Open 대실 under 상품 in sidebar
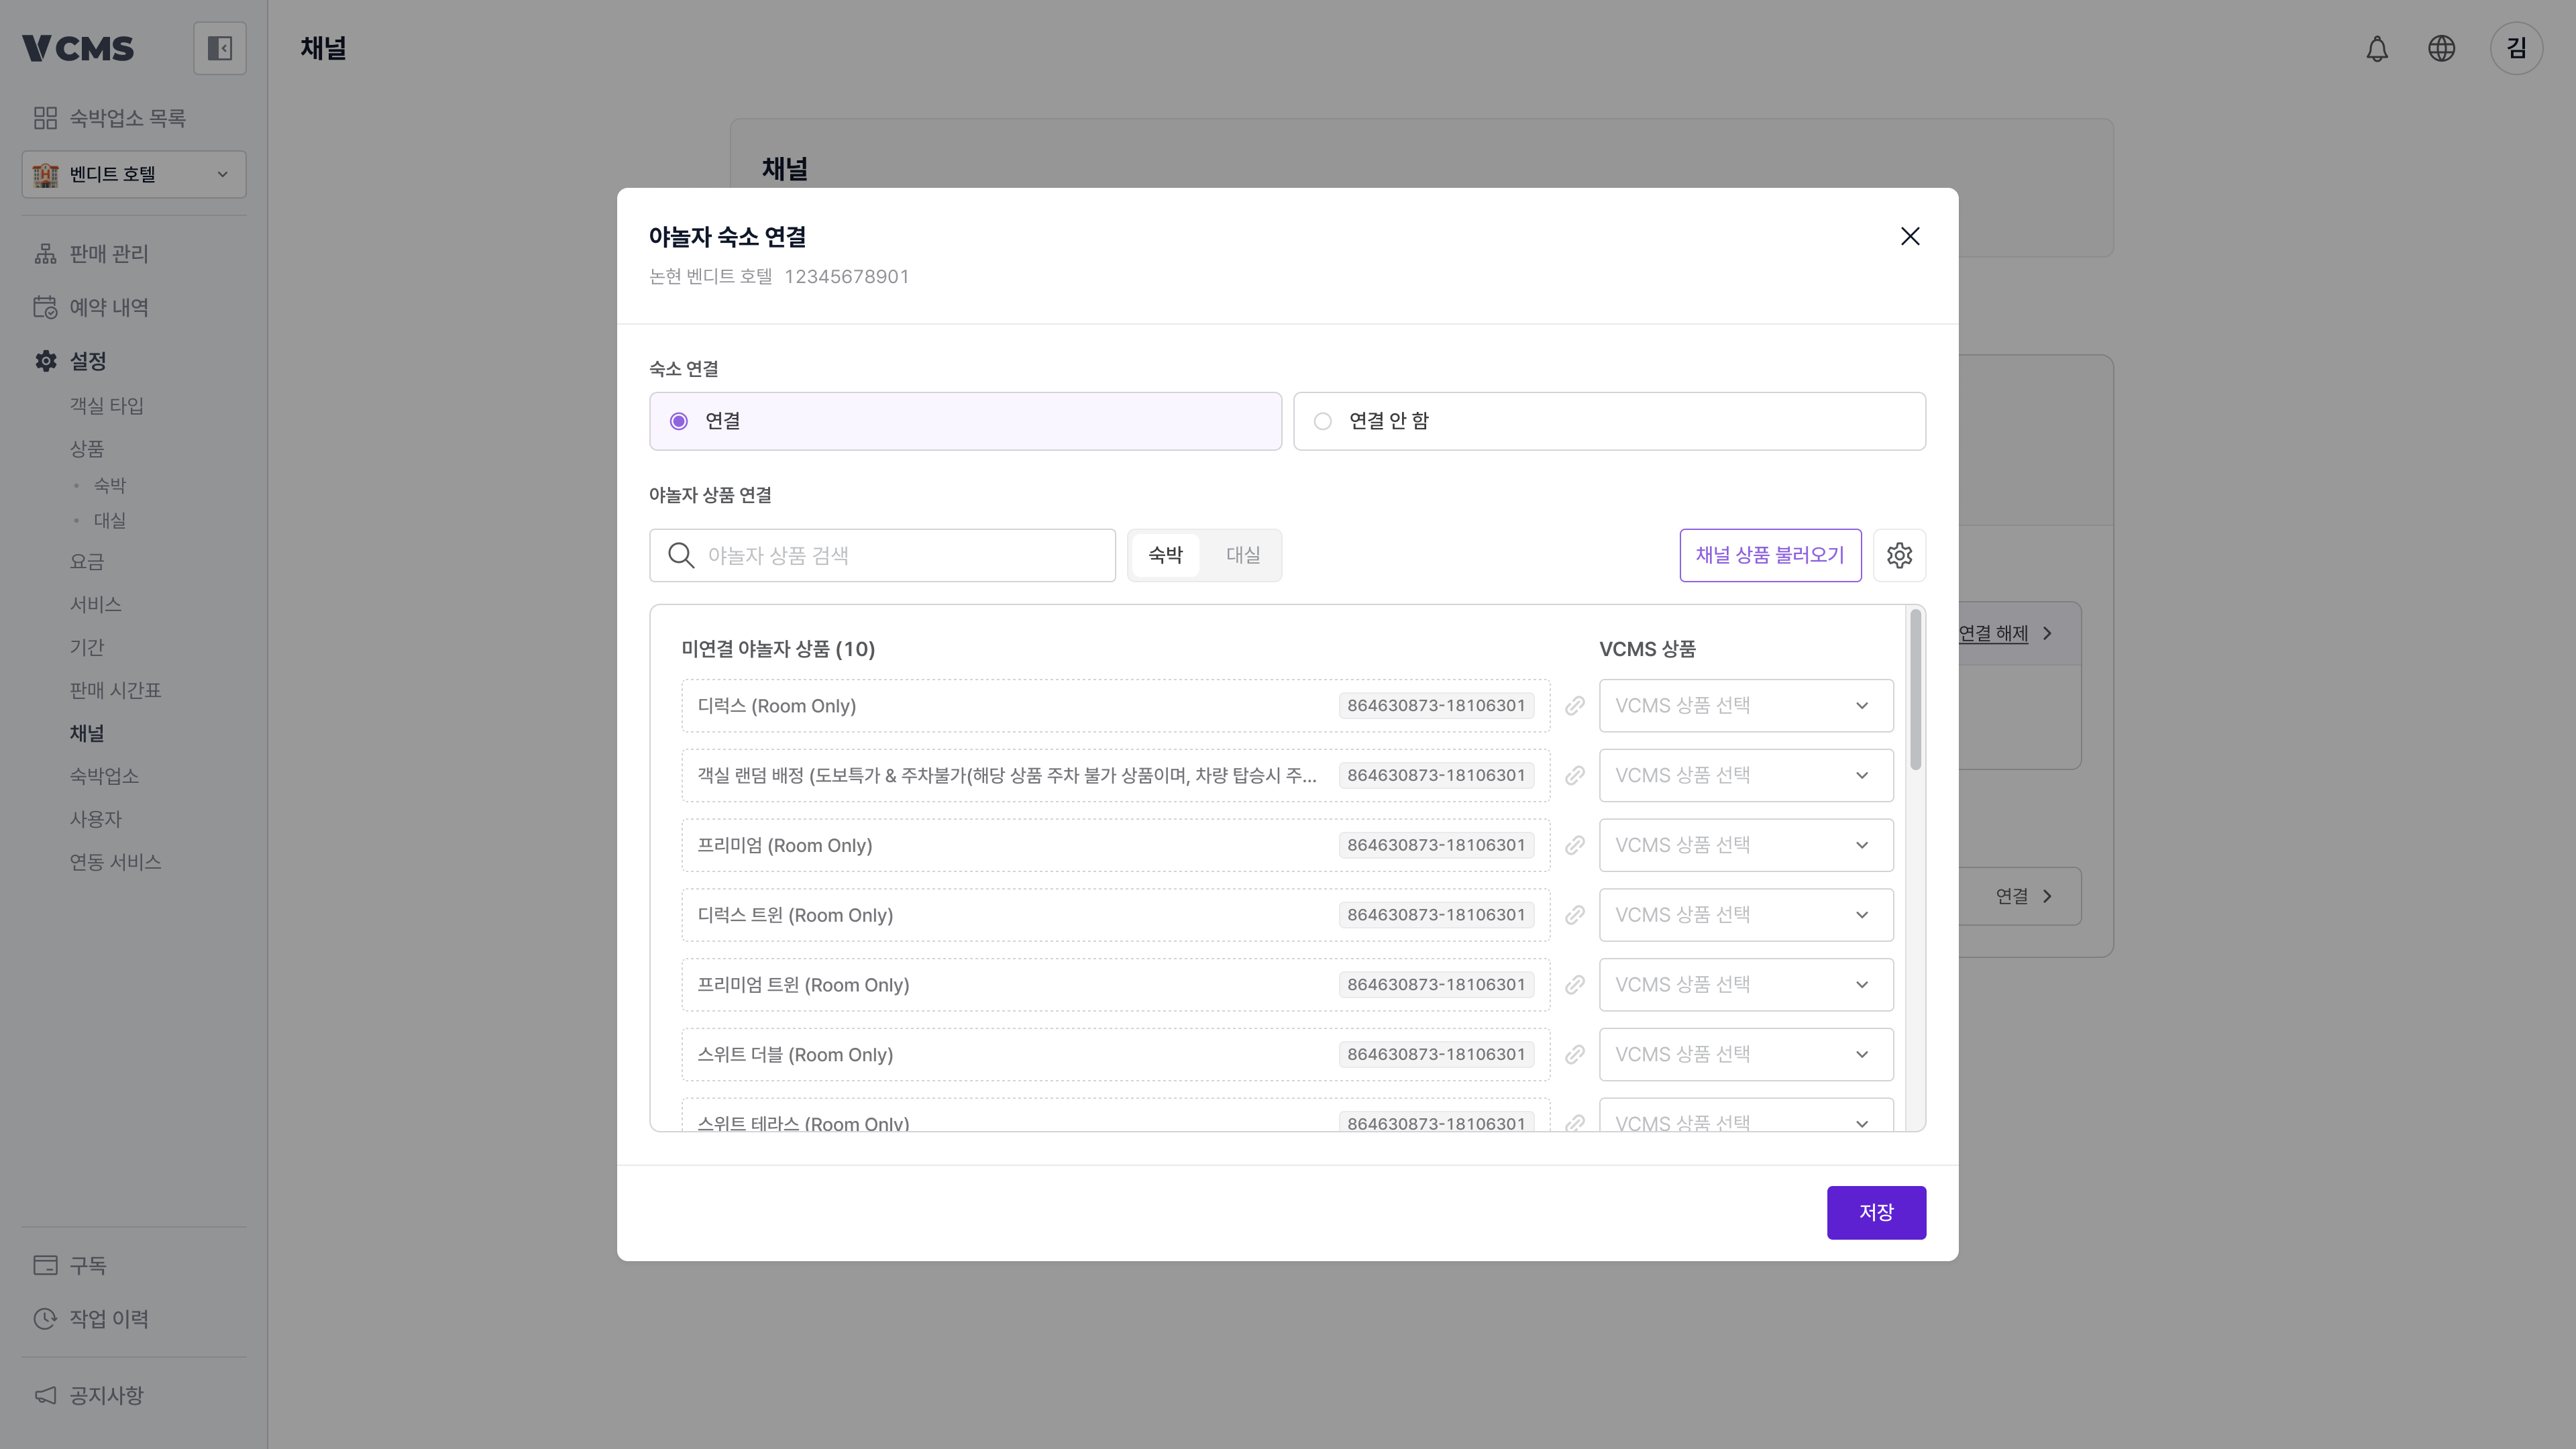The width and height of the screenshot is (2576, 1449). pos(109,520)
